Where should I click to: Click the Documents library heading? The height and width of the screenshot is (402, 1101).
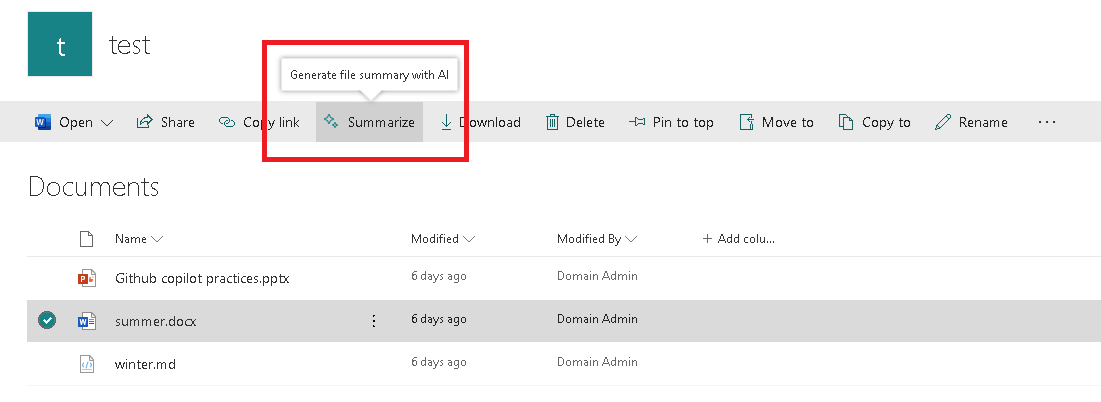[93, 187]
